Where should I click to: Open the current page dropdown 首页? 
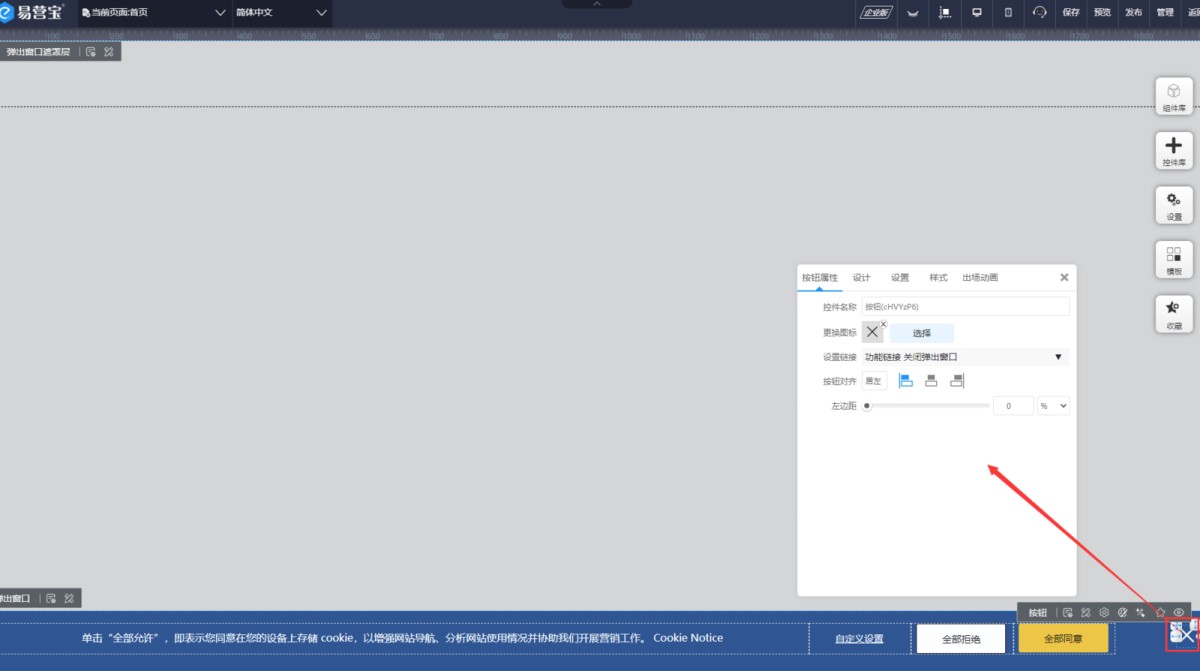154,13
